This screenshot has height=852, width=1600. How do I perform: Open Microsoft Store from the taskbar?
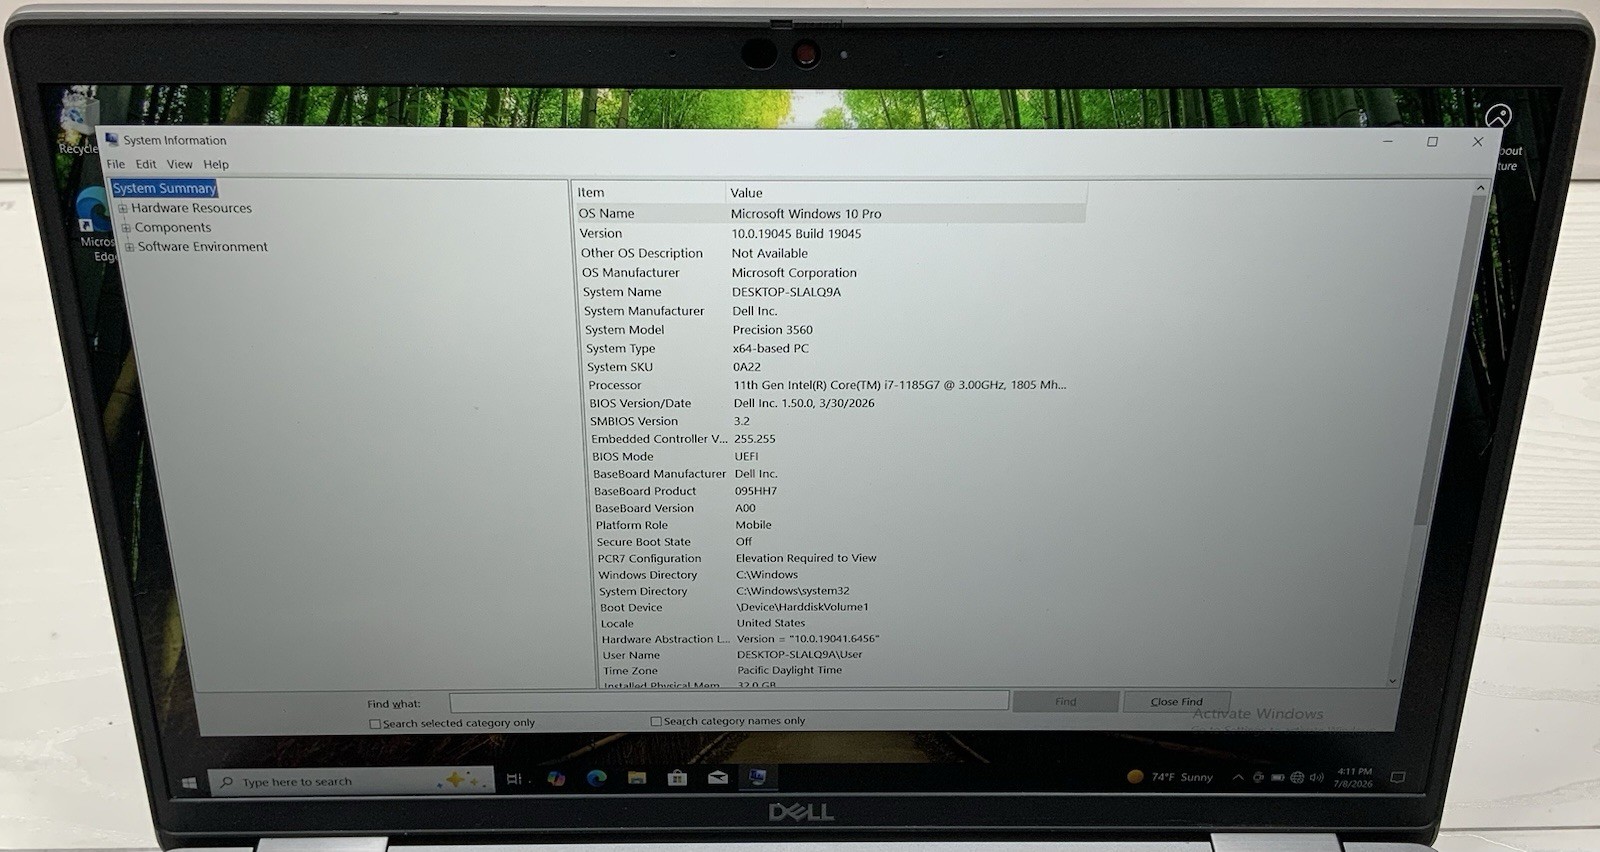click(677, 777)
